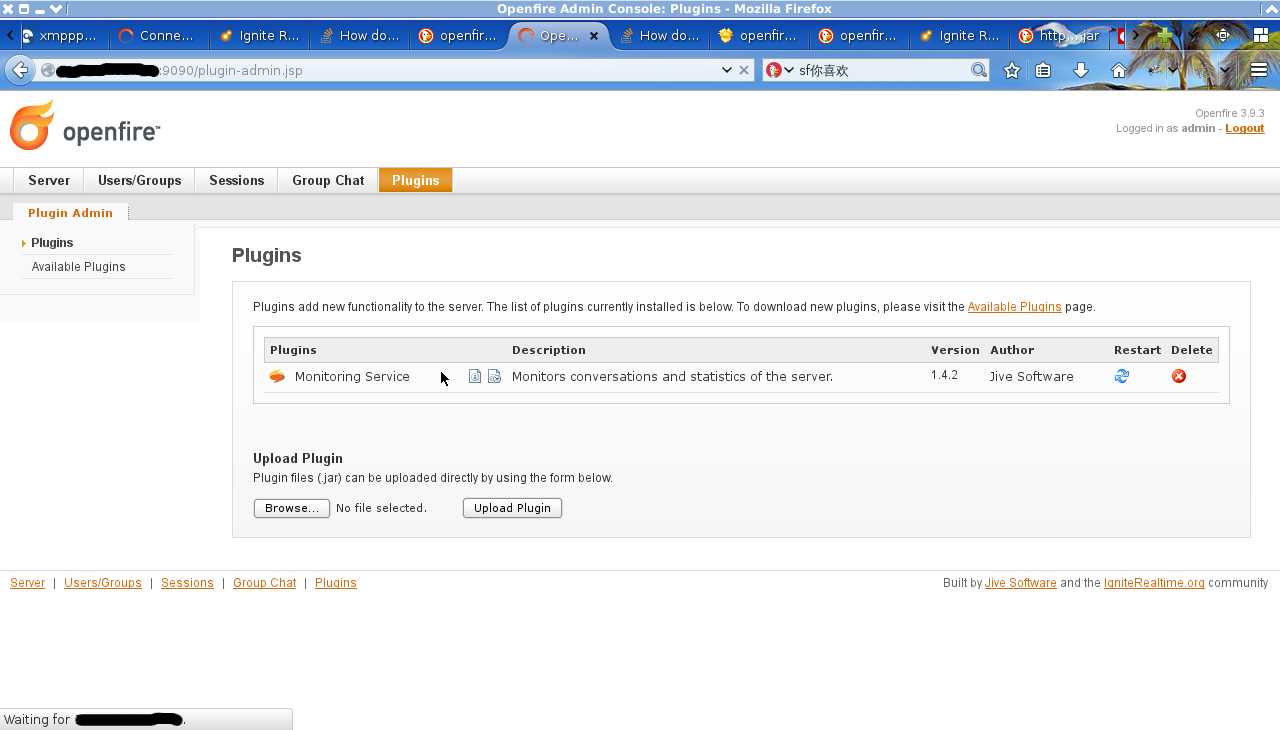Click Browse to choose a jar file
The height and width of the screenshot is (730, 1280).
point(292,508)
